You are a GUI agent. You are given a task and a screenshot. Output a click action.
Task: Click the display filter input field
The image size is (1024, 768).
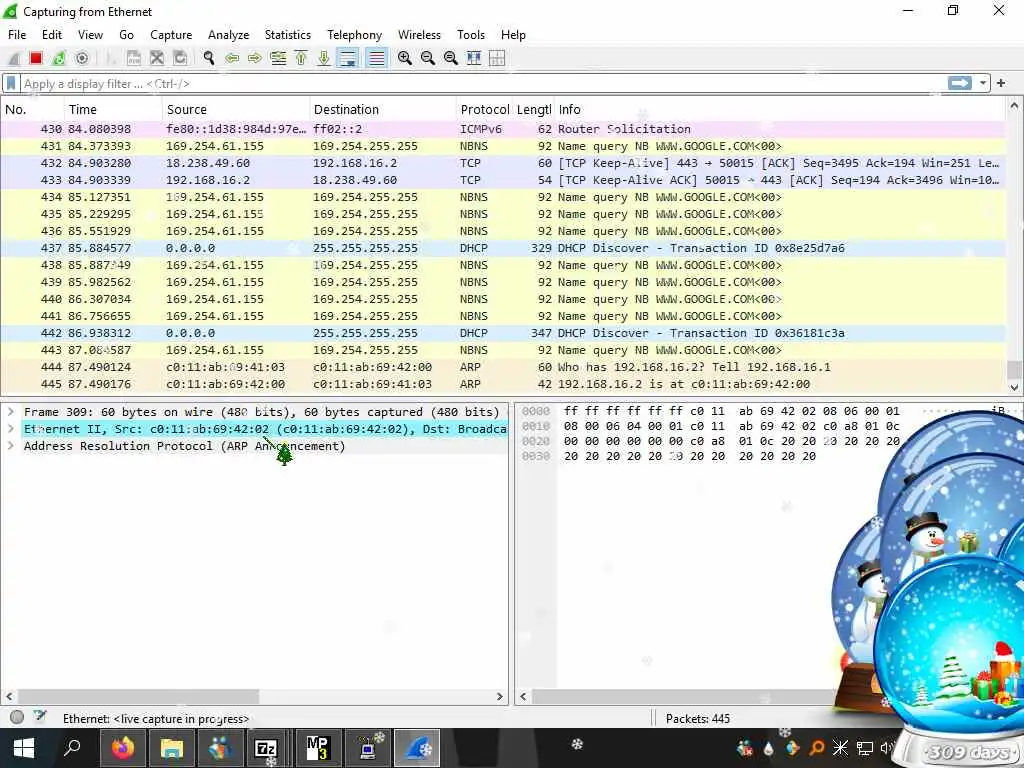coord(482,84)
